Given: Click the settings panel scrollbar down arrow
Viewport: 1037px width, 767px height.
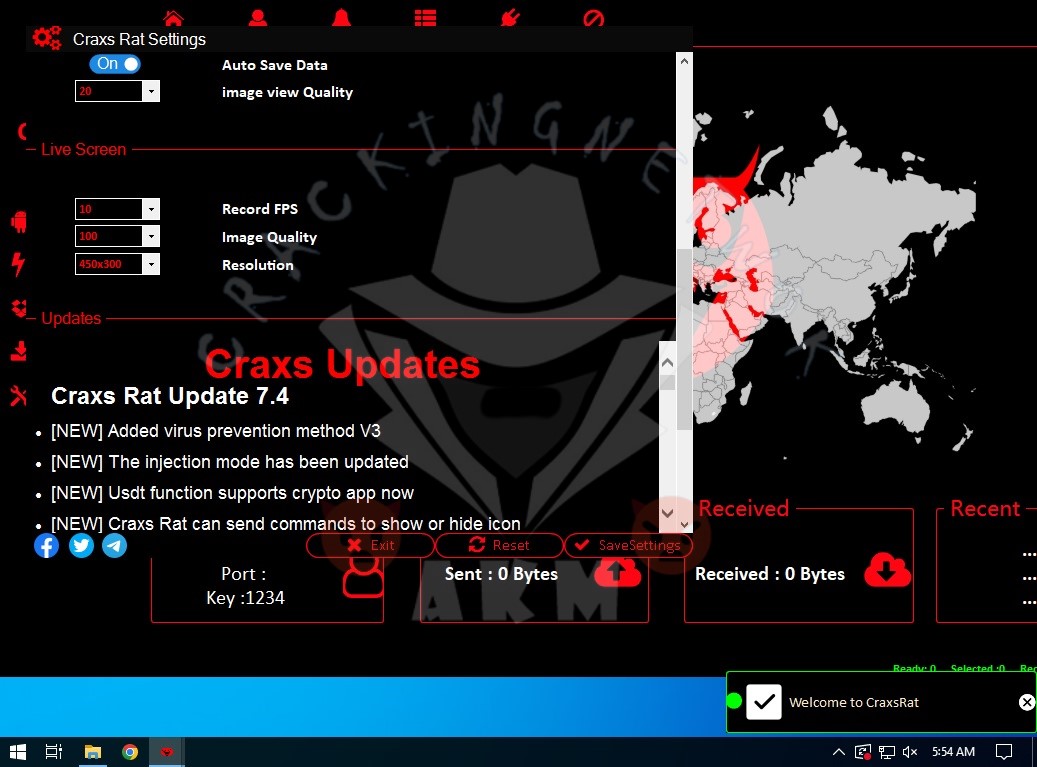Looking at the screenshot, I should tap(684, 523).
